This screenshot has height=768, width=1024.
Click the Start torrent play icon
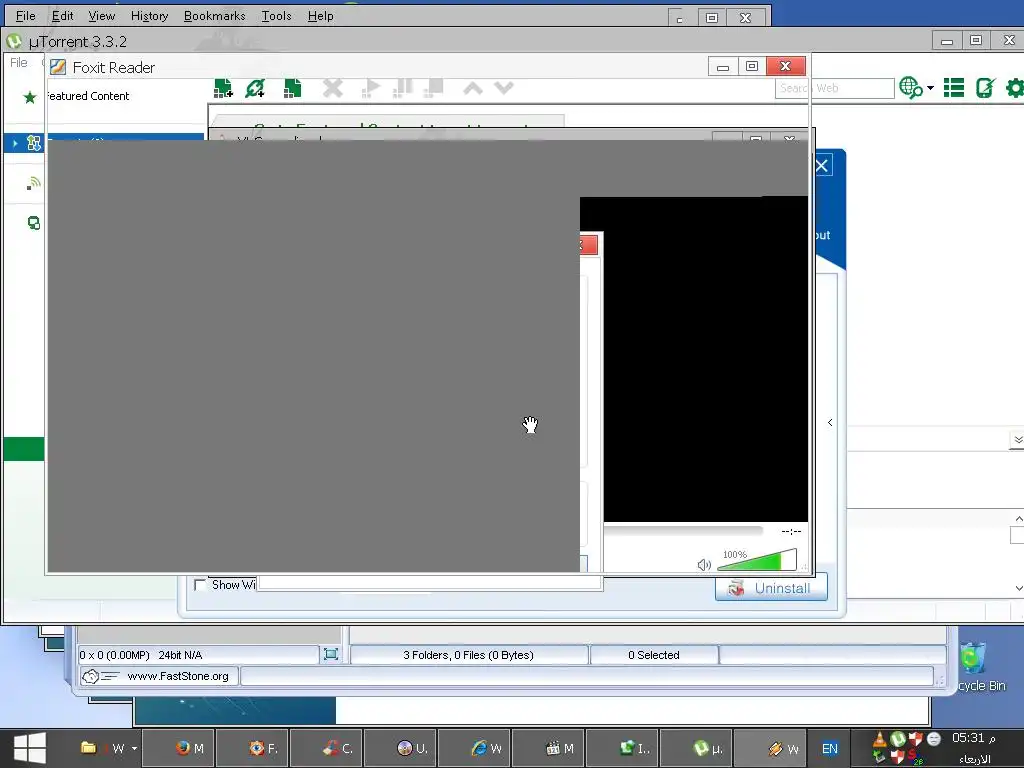371,88
